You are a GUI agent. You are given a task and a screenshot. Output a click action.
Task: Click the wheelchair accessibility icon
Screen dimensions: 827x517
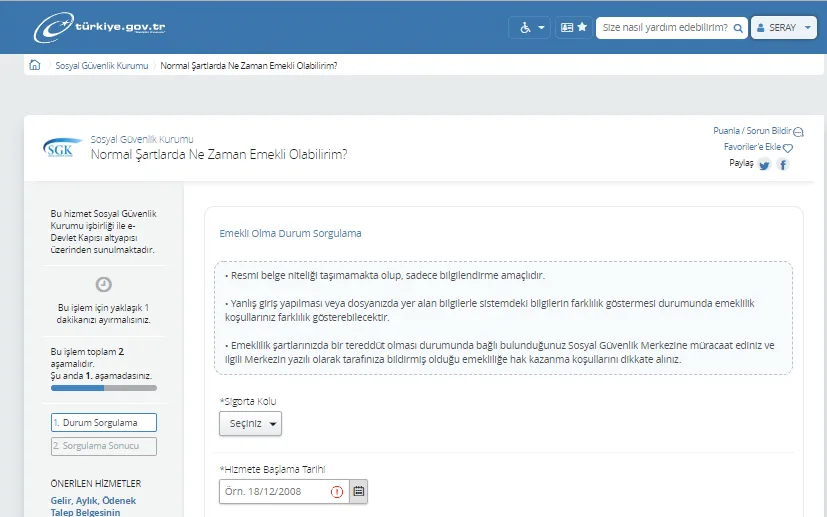click(525, 27)
